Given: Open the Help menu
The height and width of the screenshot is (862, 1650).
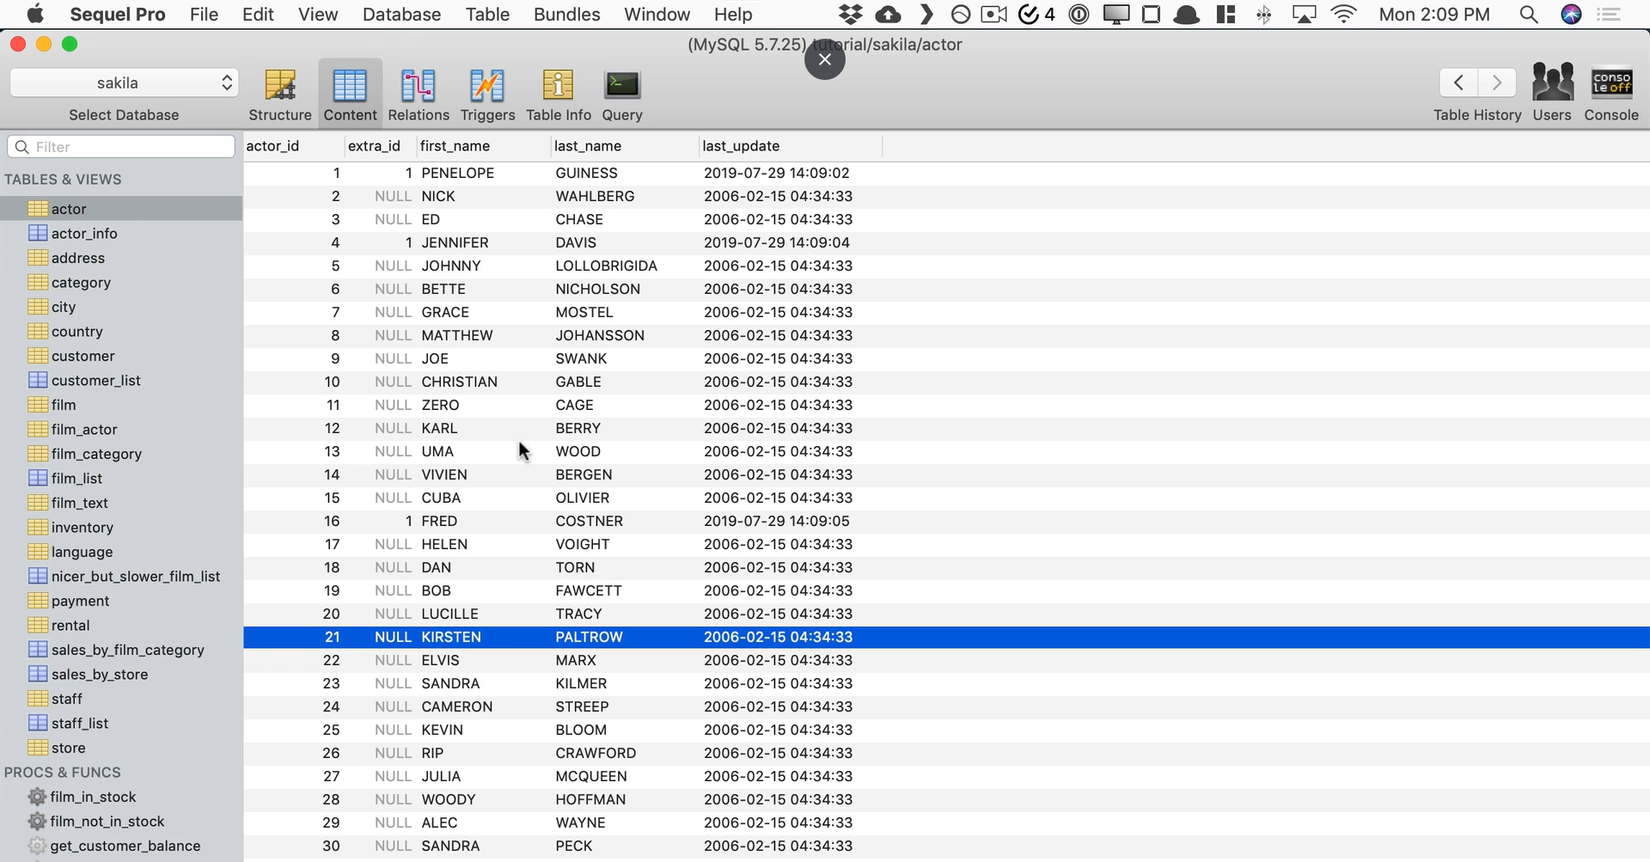Looking at the screenshot, I should click(x=733, y=14).
